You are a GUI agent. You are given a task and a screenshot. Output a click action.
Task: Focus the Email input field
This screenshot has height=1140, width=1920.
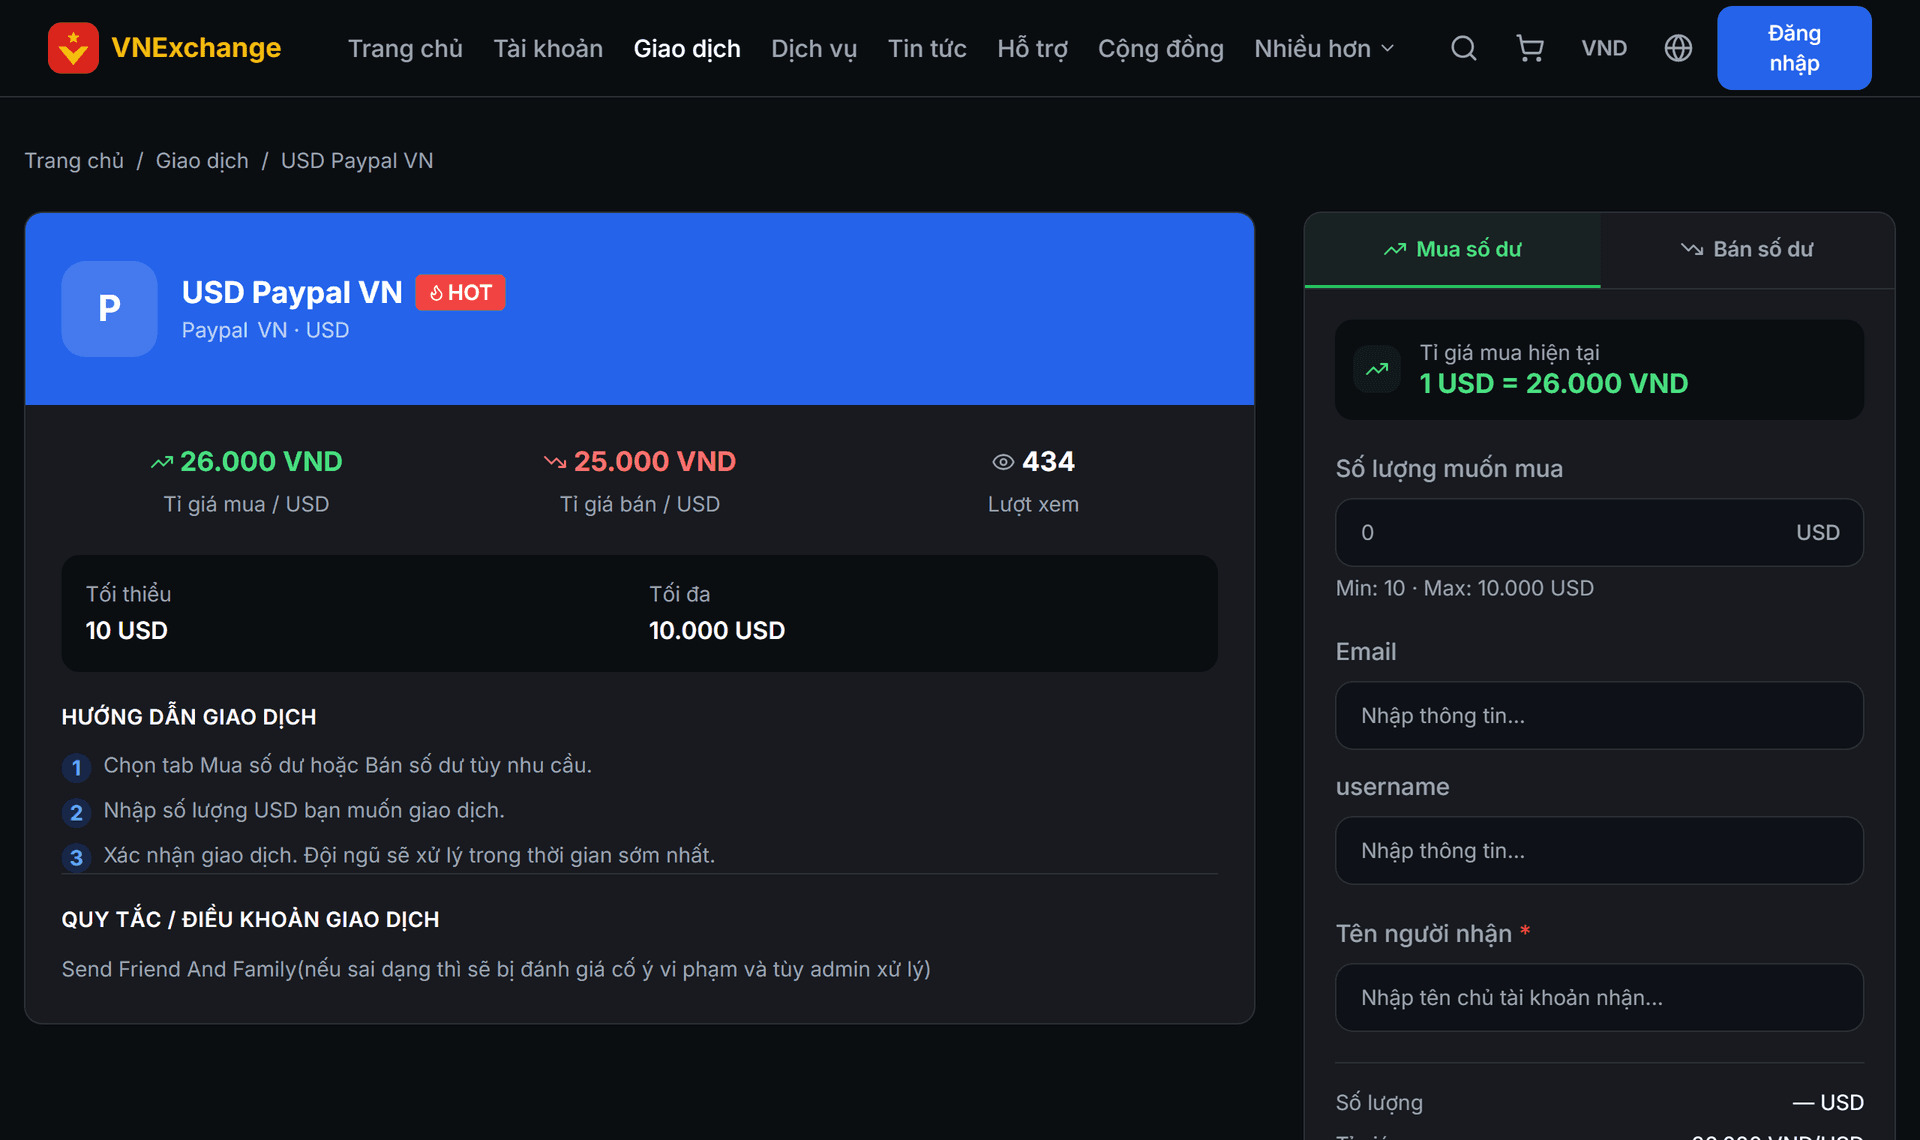click(x=1599, y=716)
